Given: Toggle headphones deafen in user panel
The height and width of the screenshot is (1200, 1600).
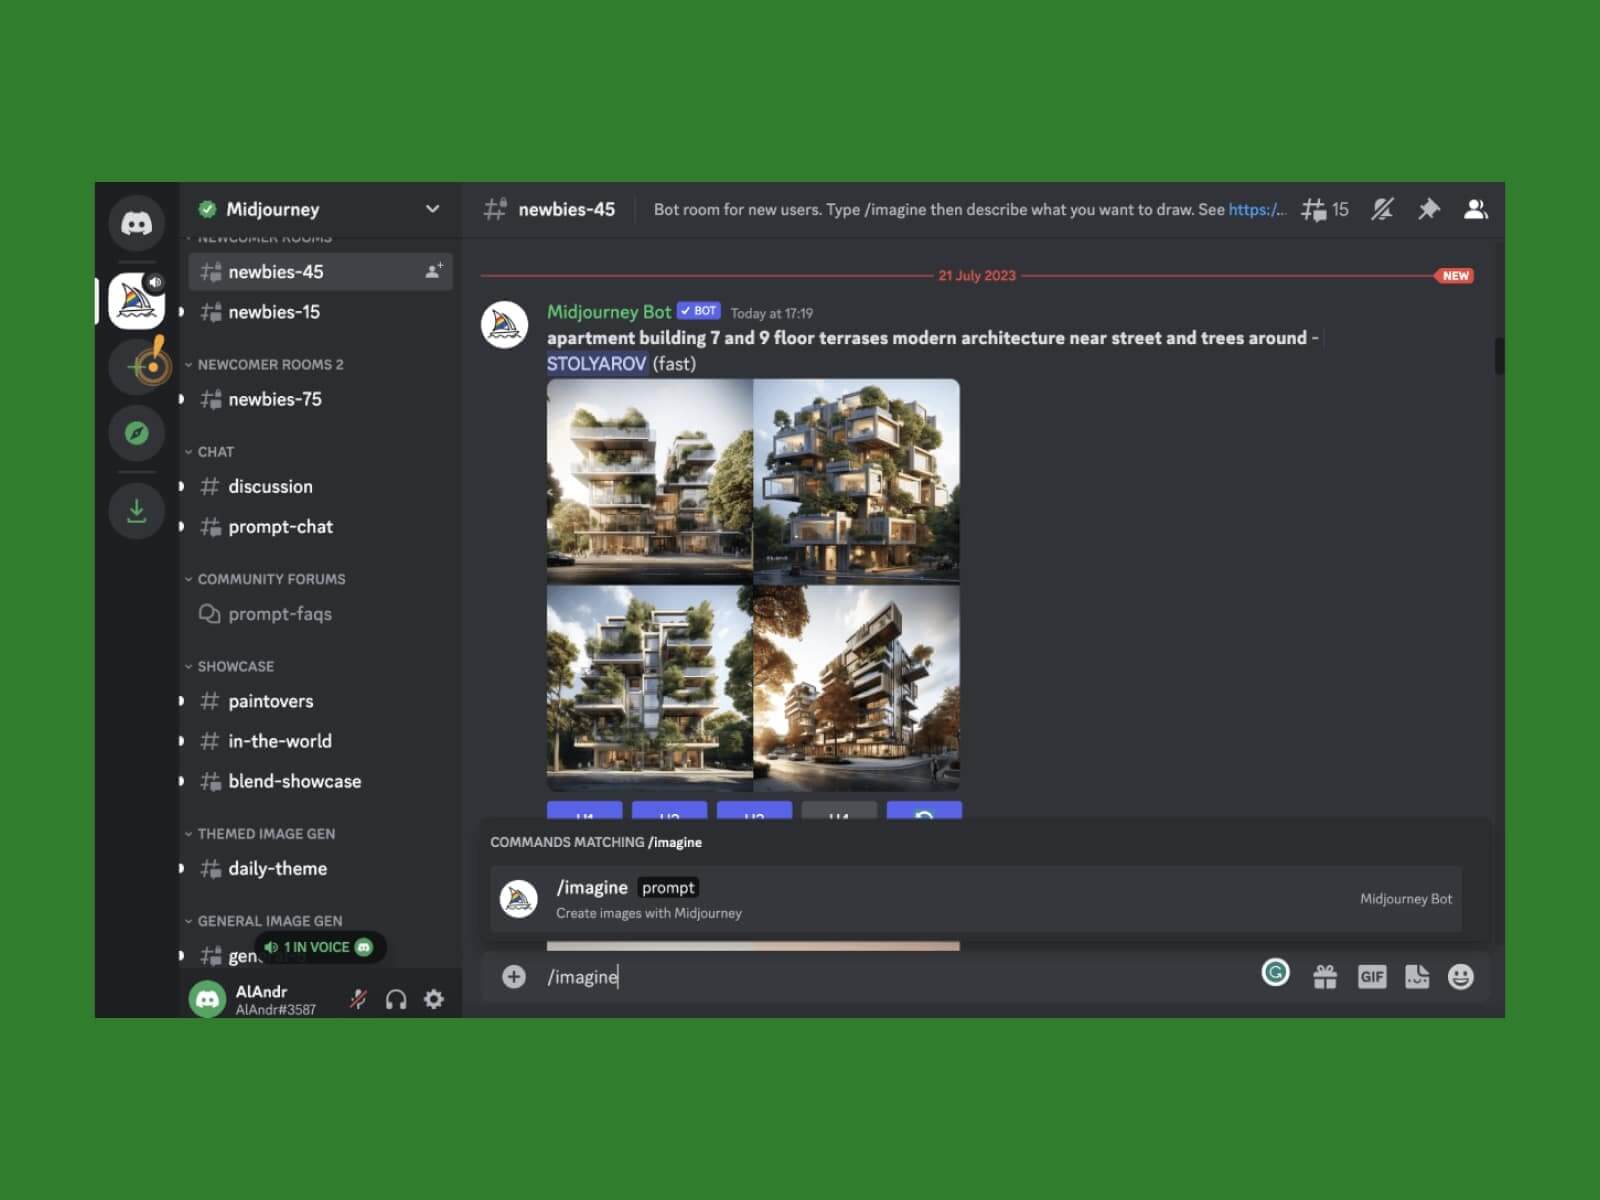Looking at the screenshot, I should click(x=396, y=999).
